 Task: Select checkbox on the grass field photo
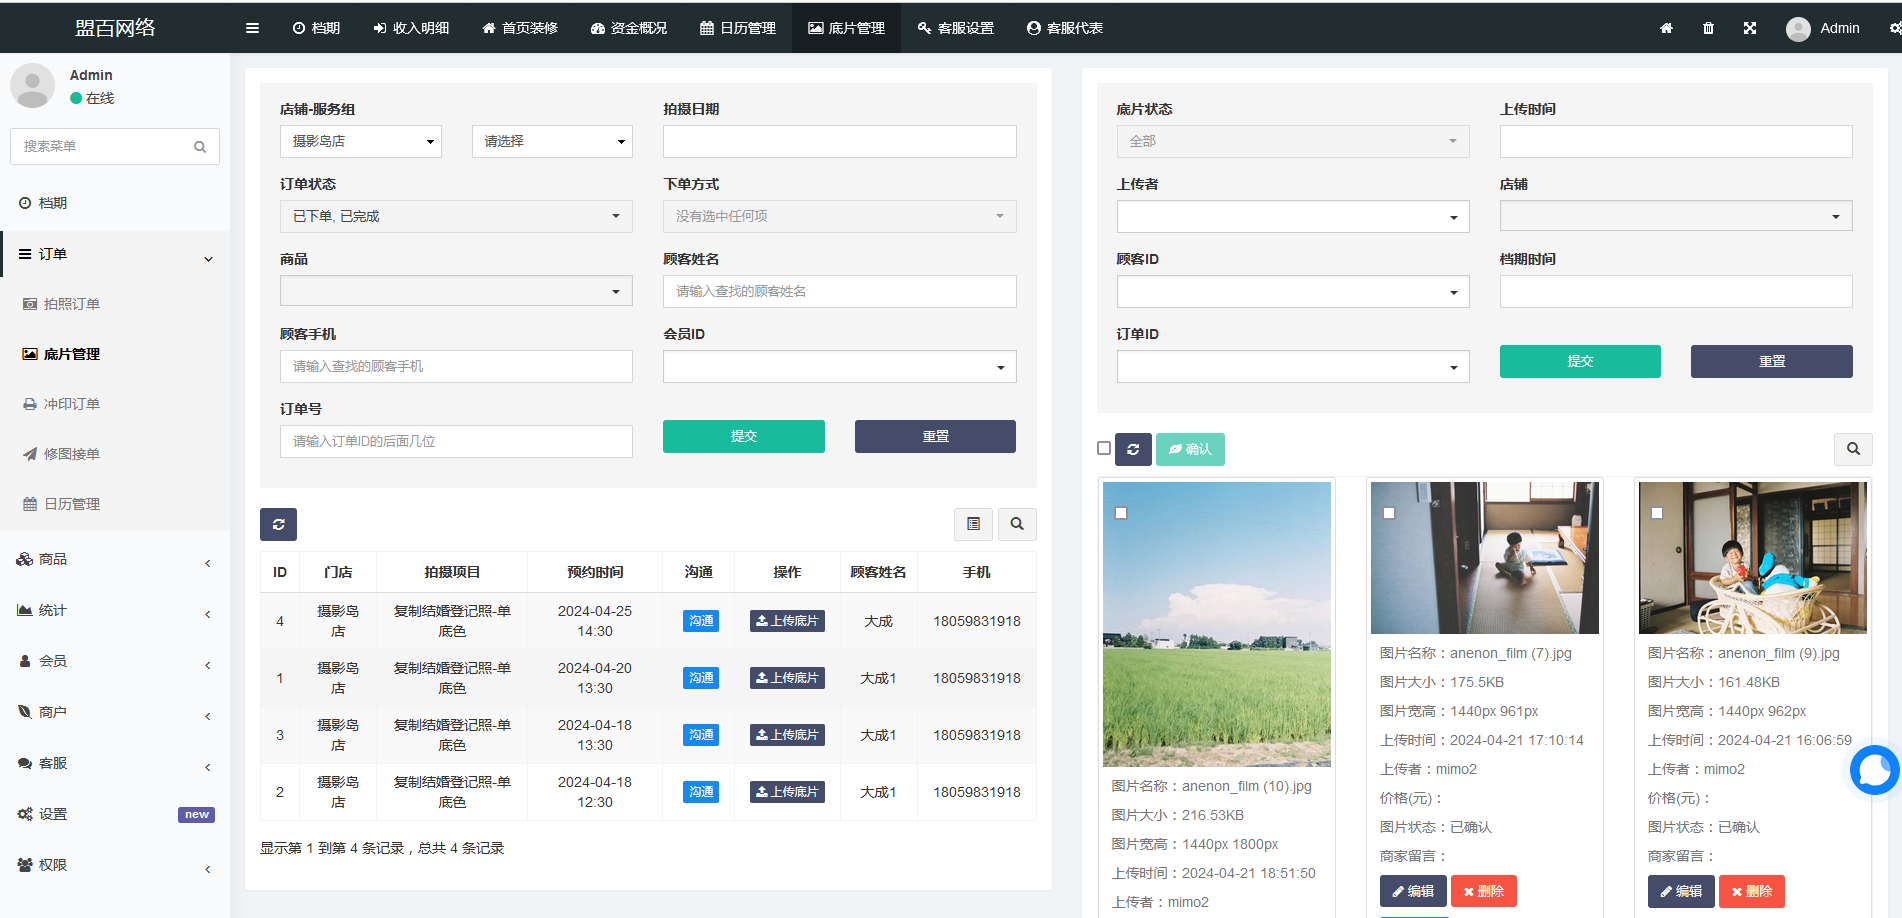pos(1121,513)
